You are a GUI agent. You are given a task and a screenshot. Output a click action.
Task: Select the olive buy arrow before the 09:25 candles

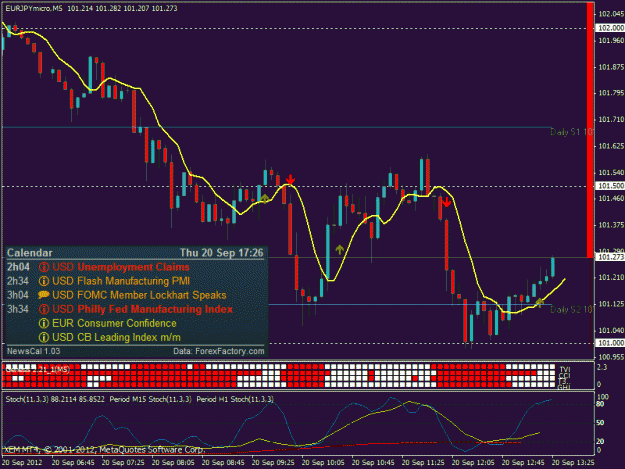[264, 198]
